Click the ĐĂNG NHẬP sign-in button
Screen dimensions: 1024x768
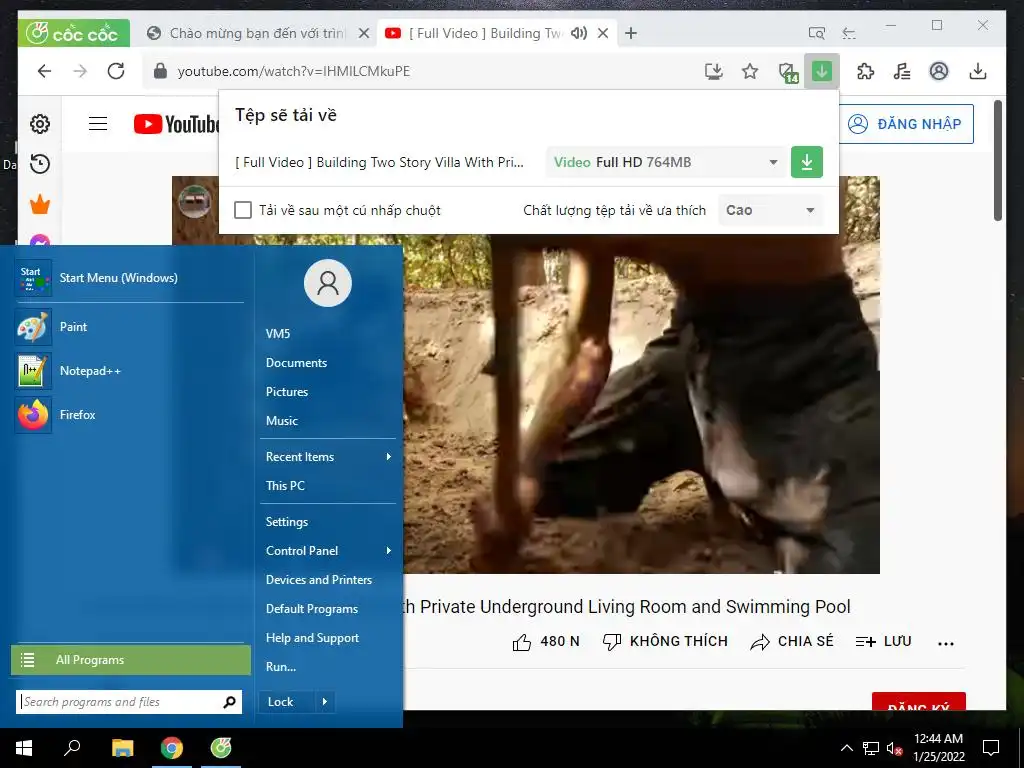[906, 124]
